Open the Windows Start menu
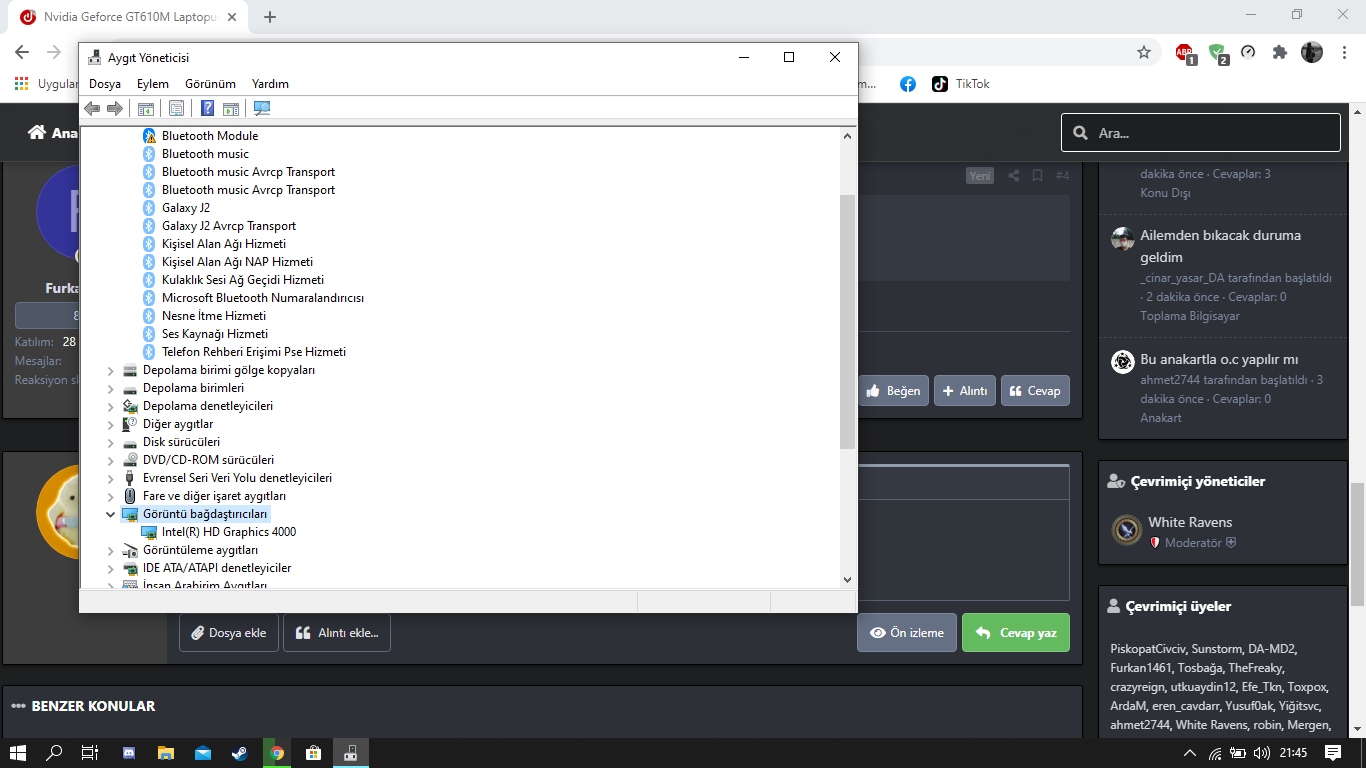The height and width of the screenshot is (768, 1366). [18, 753]
